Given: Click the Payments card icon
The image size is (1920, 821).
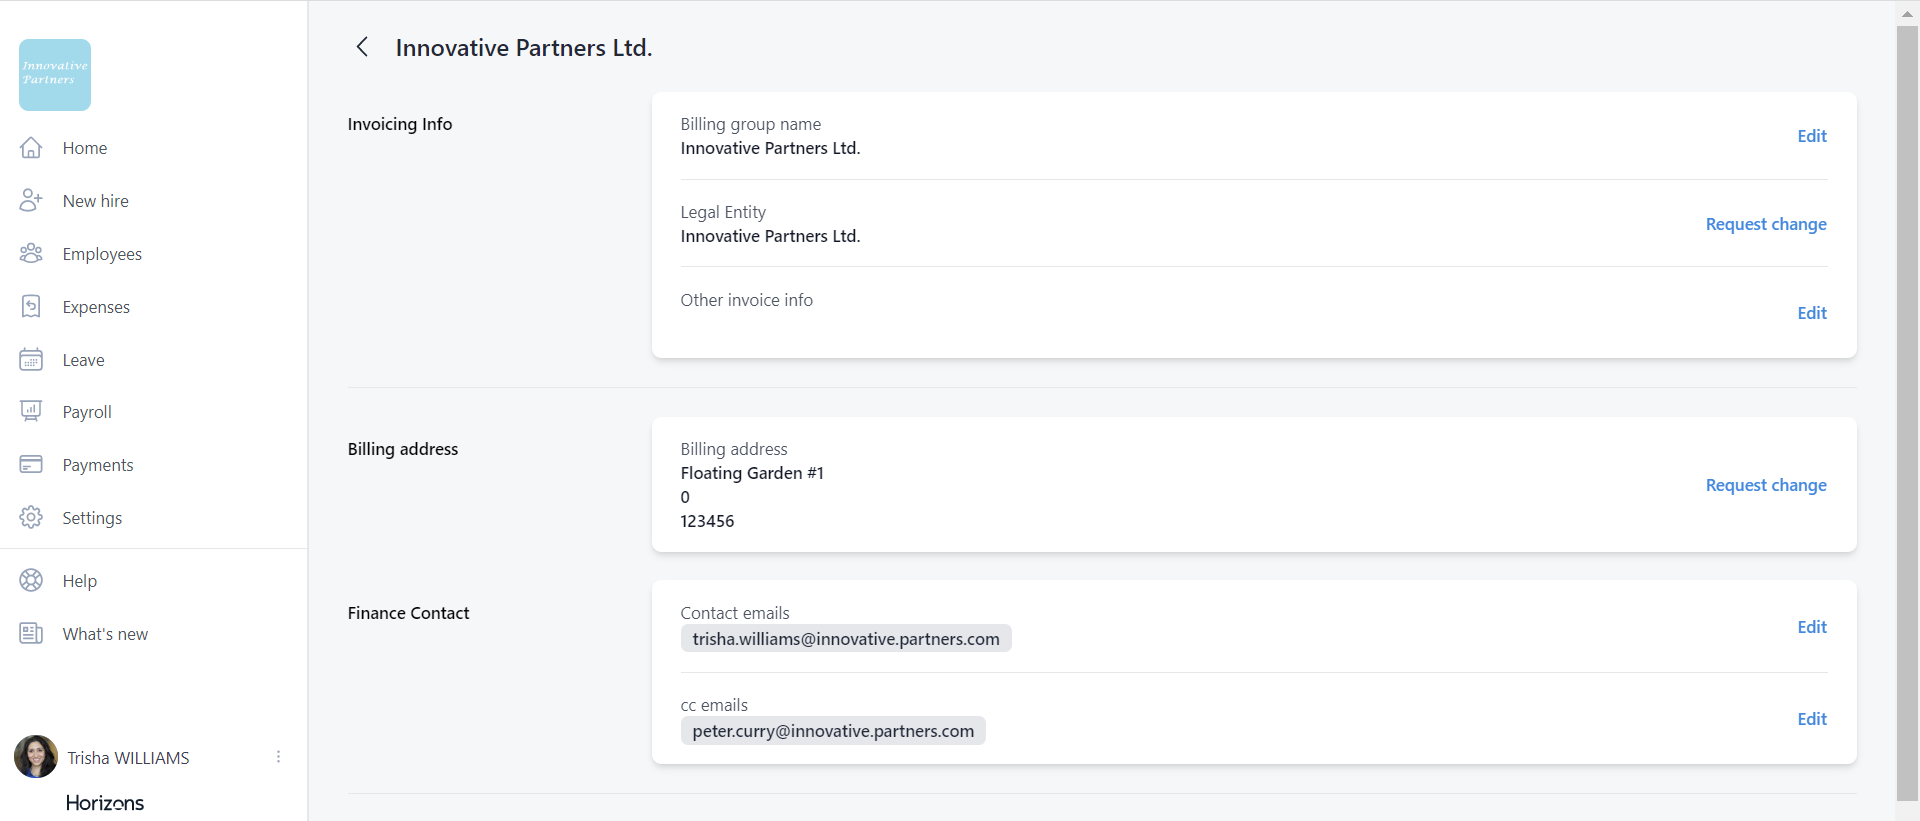Looking at the screenshot, I should pyautogui.click(x=31, y=465).
